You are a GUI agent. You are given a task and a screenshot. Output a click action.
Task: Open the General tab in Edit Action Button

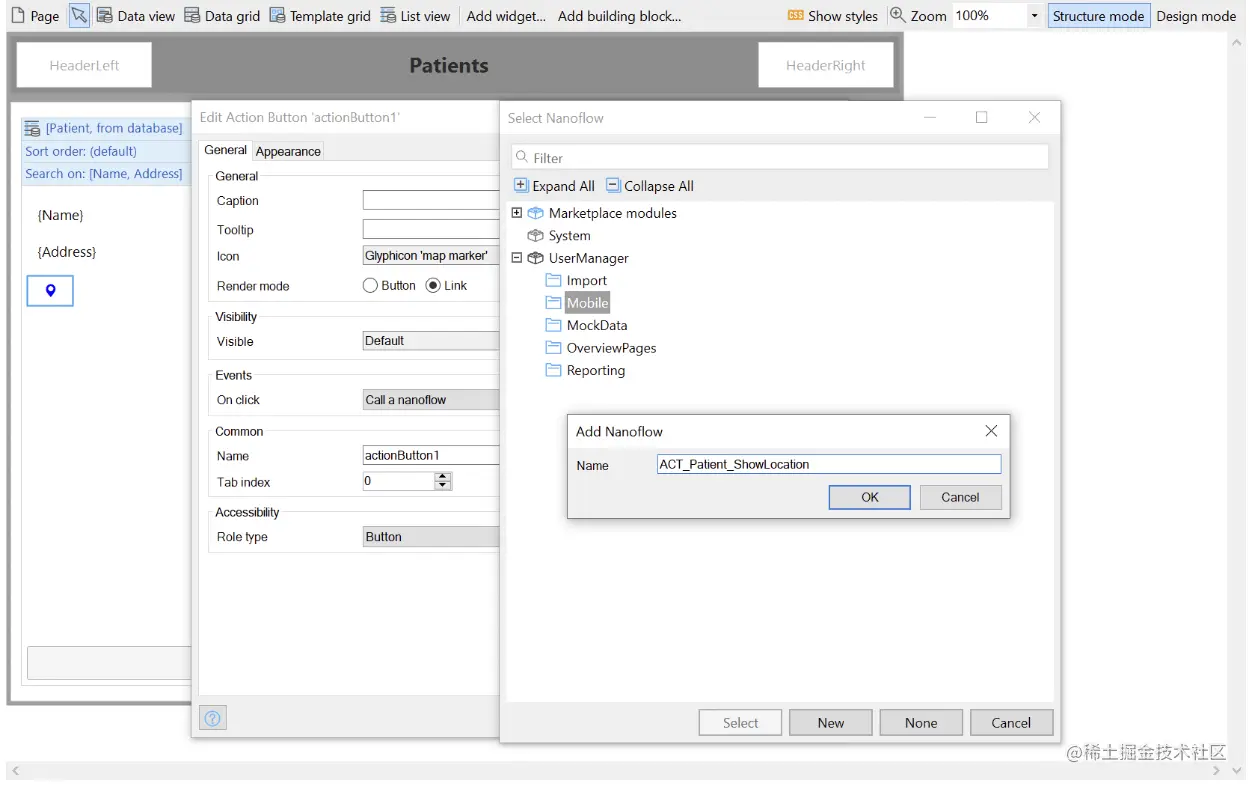coord(225,150)
